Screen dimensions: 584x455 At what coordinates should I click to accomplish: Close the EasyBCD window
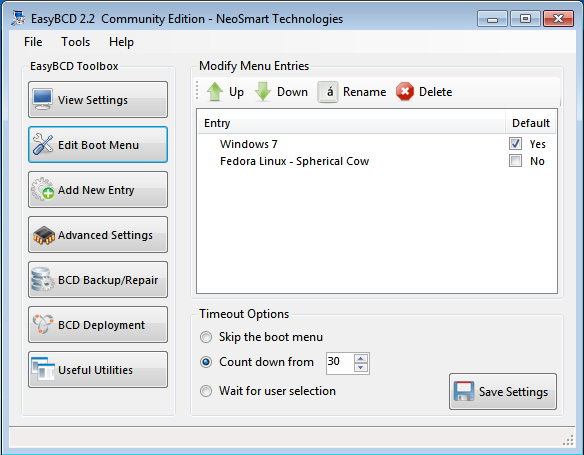(558, 19)
